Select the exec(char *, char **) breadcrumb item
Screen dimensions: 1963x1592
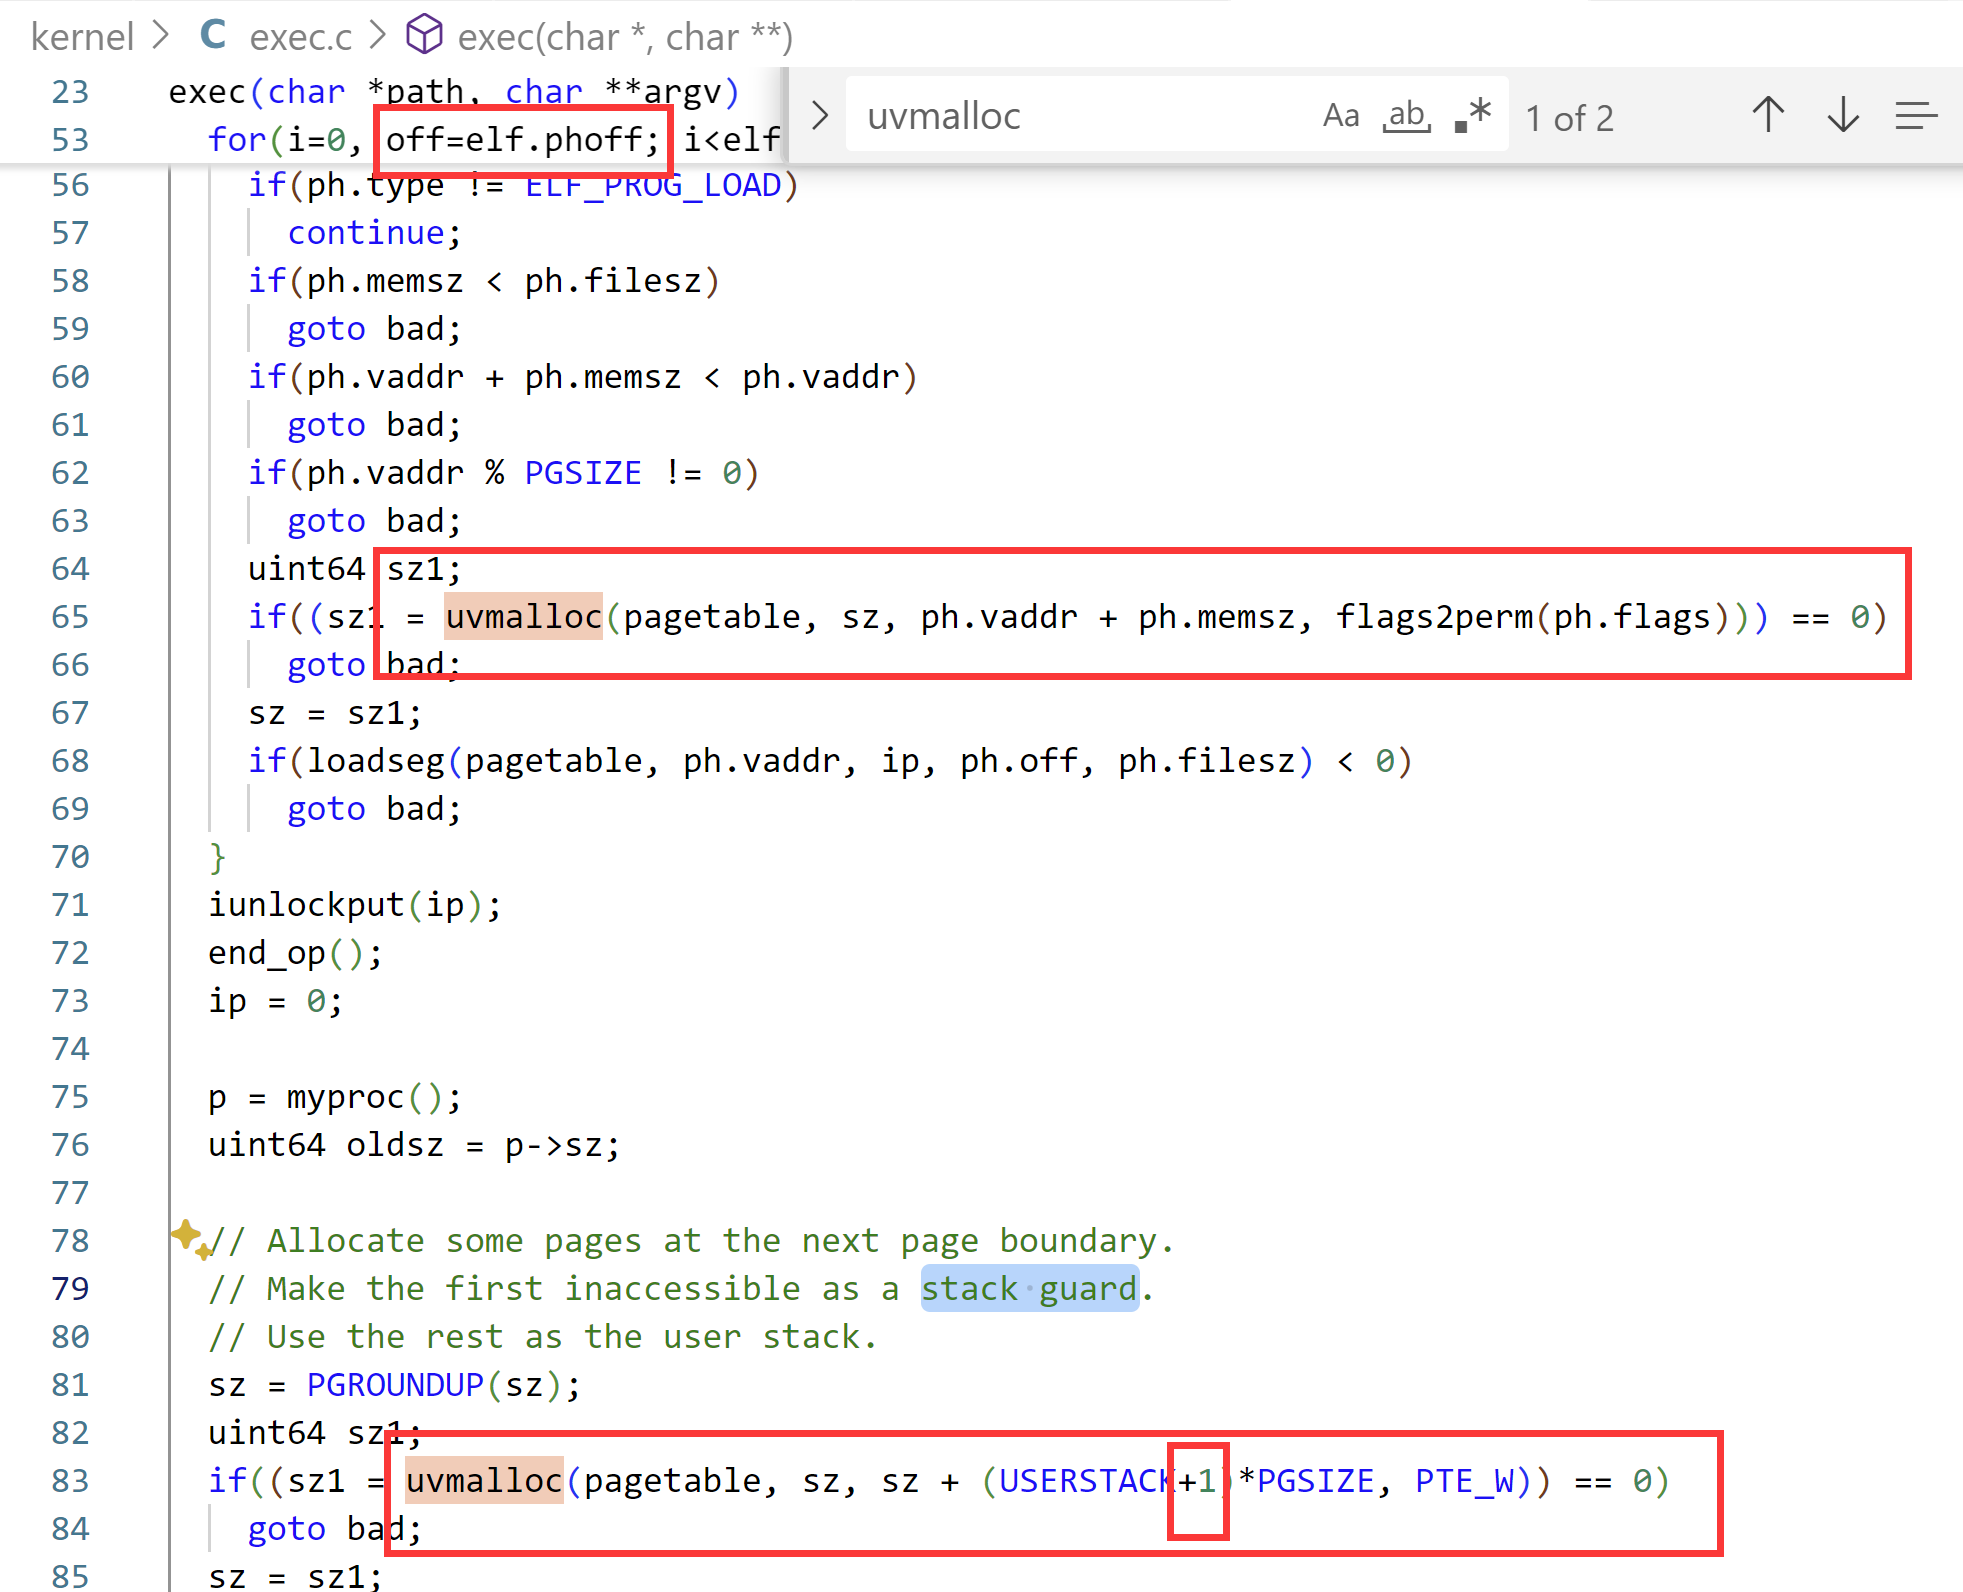(x=625, y=36)
